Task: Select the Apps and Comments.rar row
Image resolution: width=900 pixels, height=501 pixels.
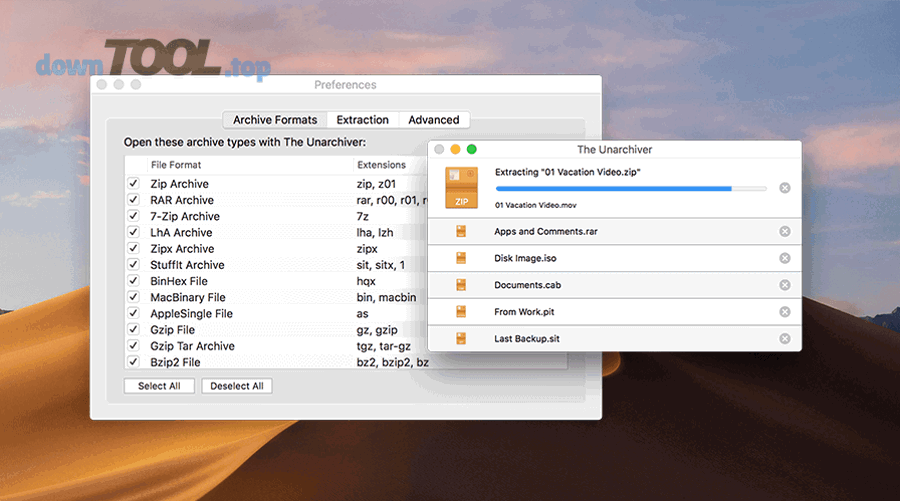Action: coord(614,231)
